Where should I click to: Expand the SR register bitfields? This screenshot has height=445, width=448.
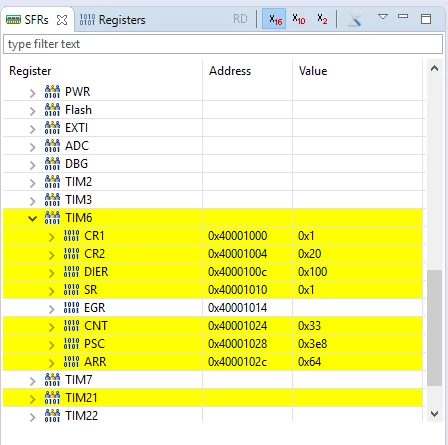(51, 291)
